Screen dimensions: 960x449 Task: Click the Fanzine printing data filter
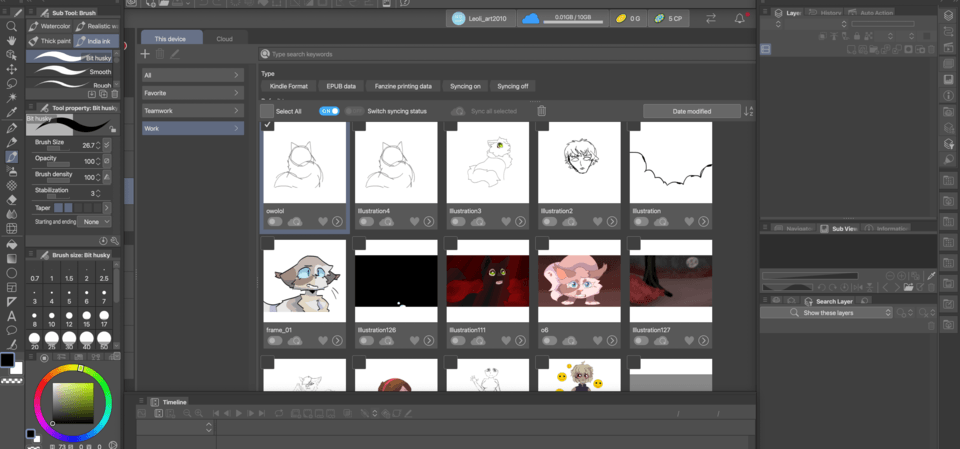click(403, 86)
